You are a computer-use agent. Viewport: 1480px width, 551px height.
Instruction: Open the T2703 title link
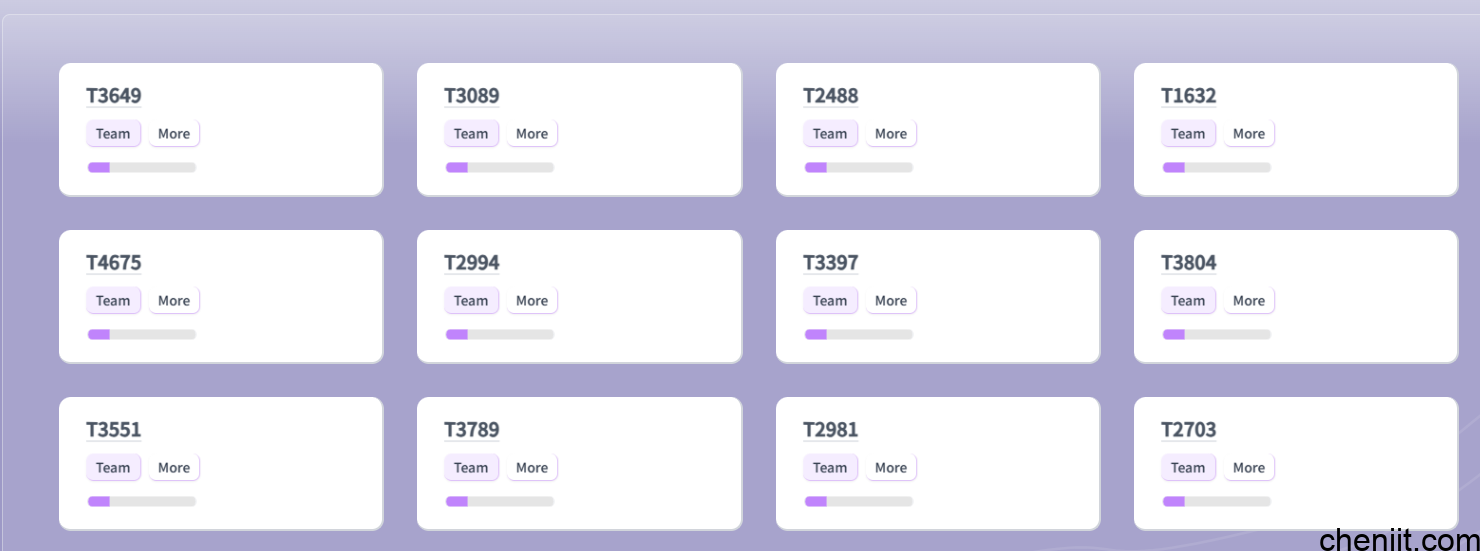click(1188, 430)
